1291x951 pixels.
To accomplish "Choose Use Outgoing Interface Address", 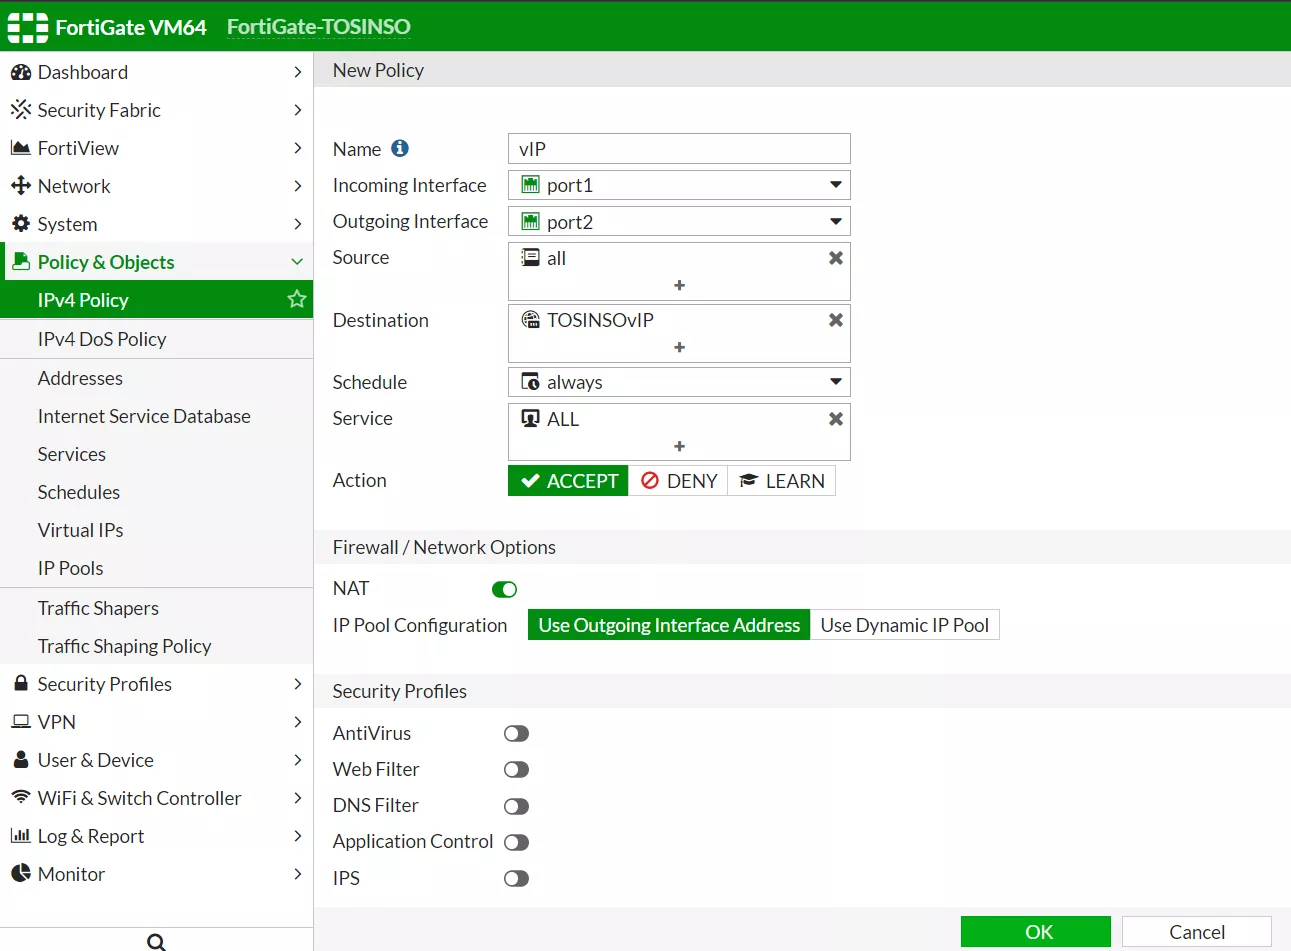I will [669, 625].
